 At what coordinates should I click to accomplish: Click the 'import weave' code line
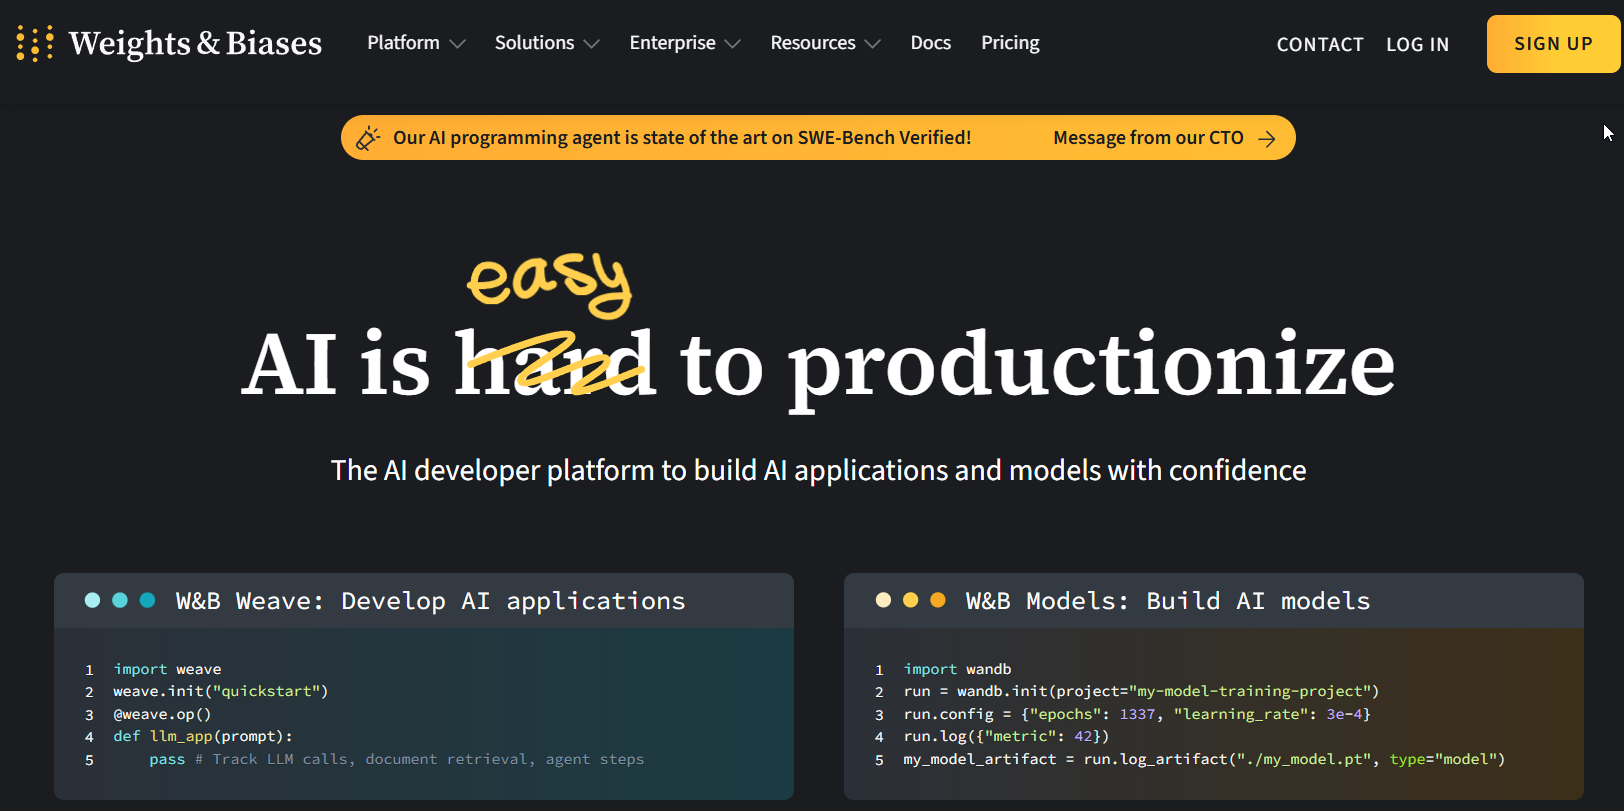pyautogui.click(x=167, y=669)
